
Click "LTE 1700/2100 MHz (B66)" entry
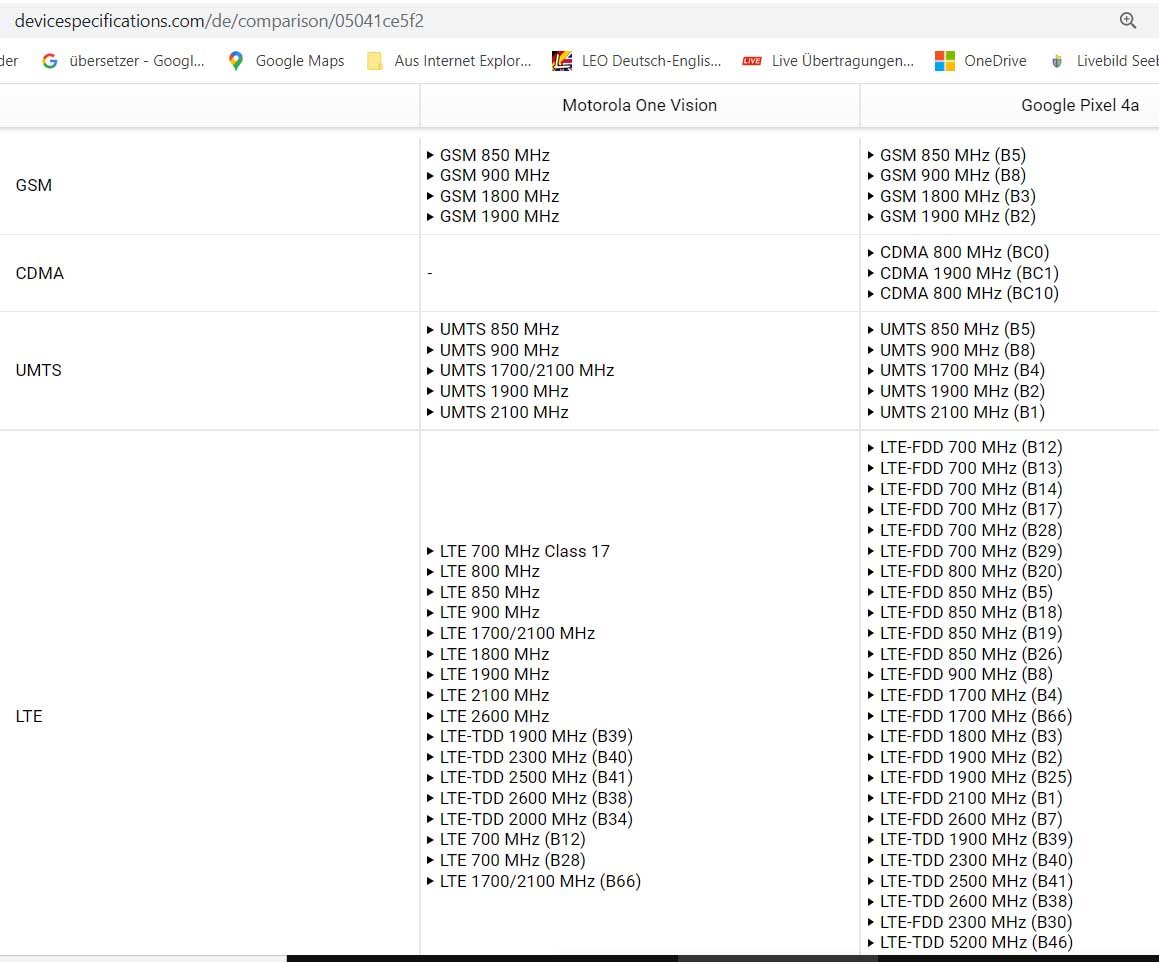click(540, 881)
